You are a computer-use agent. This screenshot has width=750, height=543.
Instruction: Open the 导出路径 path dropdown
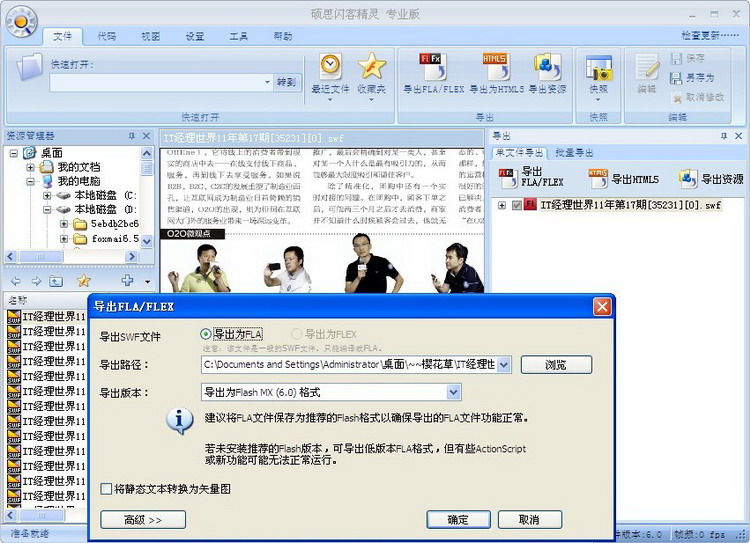pyautogui.click(x=503, y=365)
